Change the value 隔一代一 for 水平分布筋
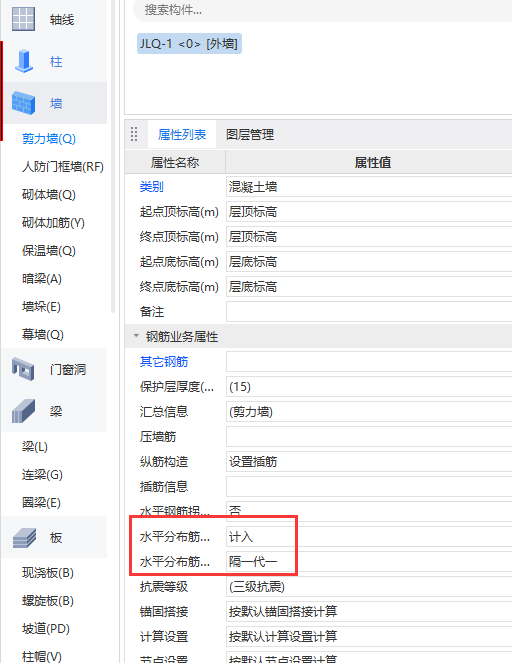The width and height of the screenshot is (512, 663). pos(369,562)
